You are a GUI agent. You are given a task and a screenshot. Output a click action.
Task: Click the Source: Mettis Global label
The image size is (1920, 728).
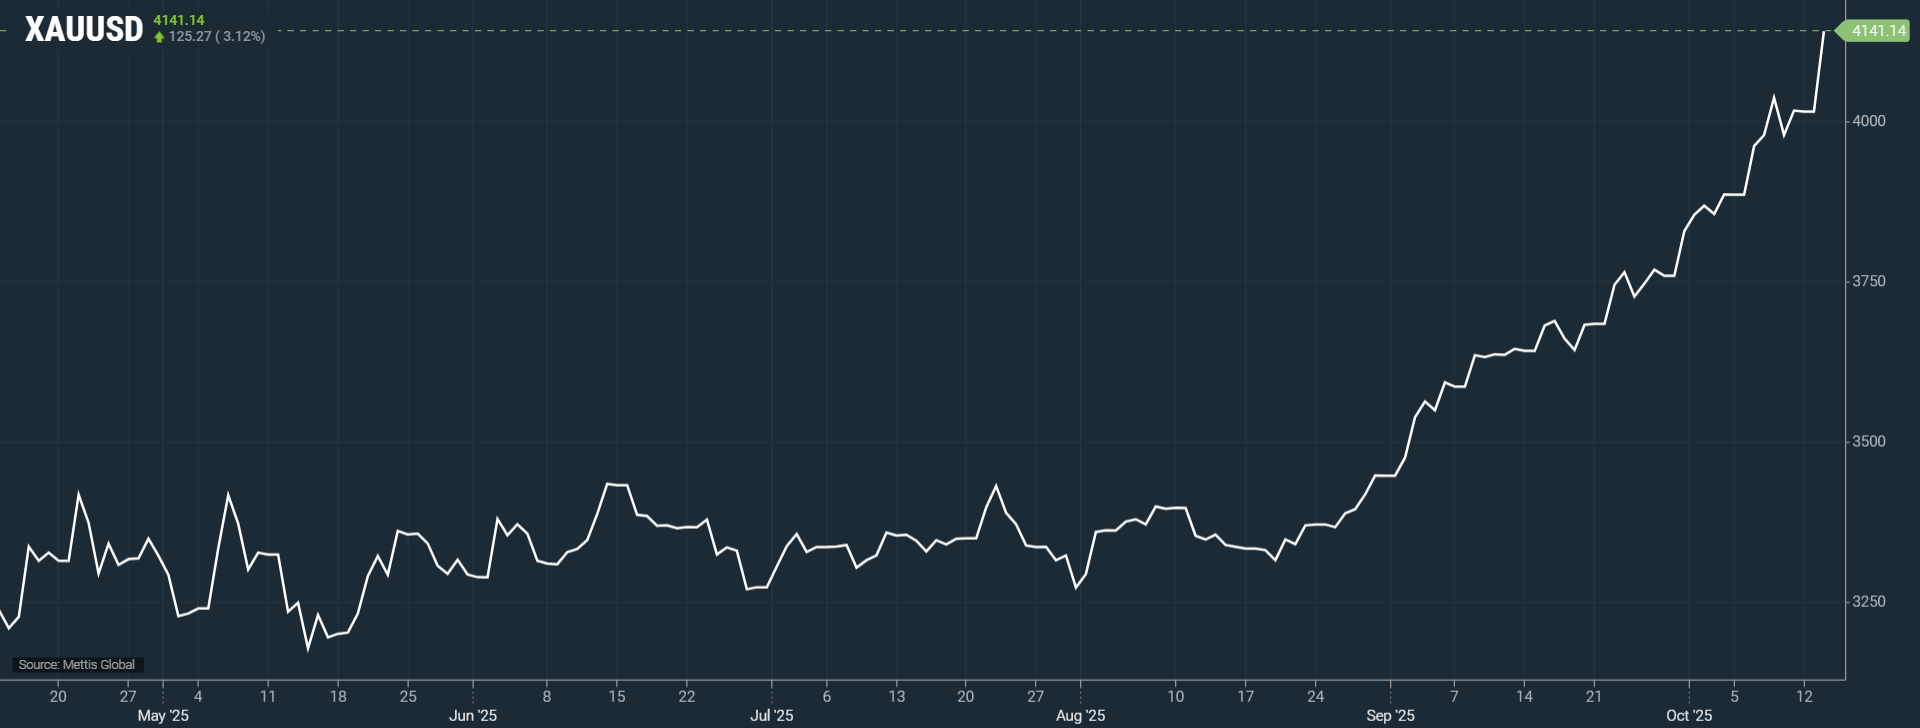77,665
